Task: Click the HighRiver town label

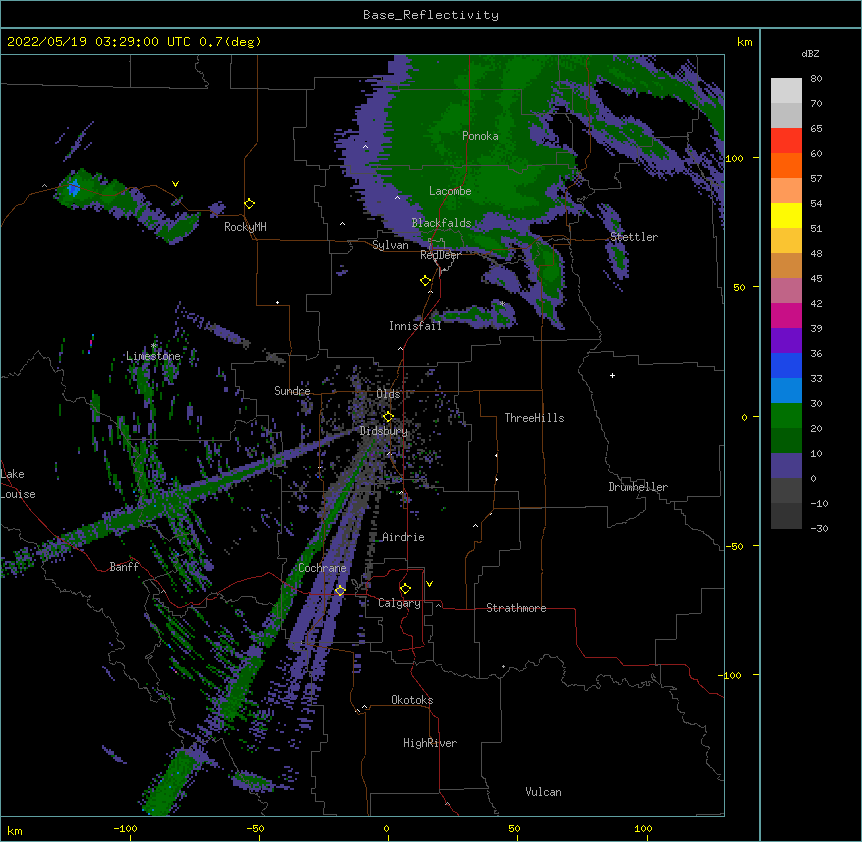Action: point(430,743)
